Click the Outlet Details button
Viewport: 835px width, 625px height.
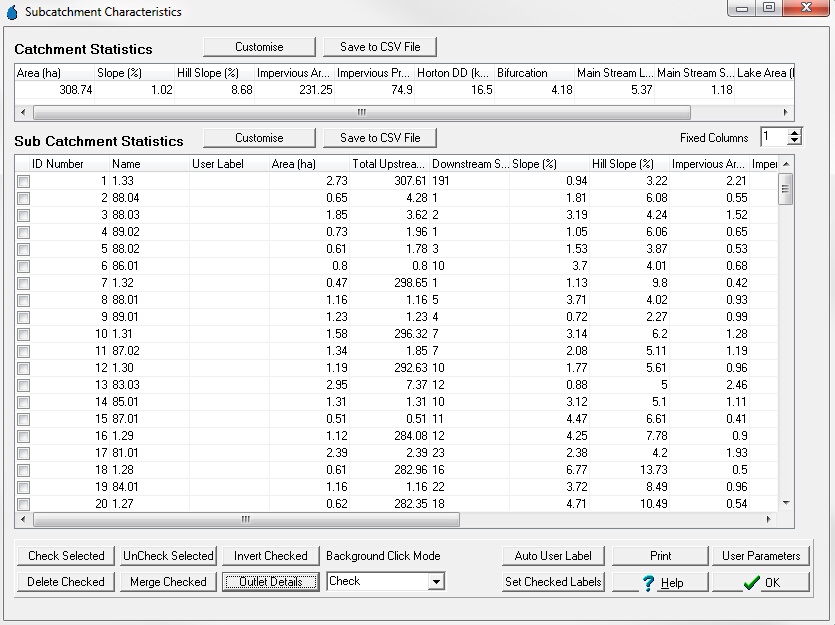click(x=270, y=582)
